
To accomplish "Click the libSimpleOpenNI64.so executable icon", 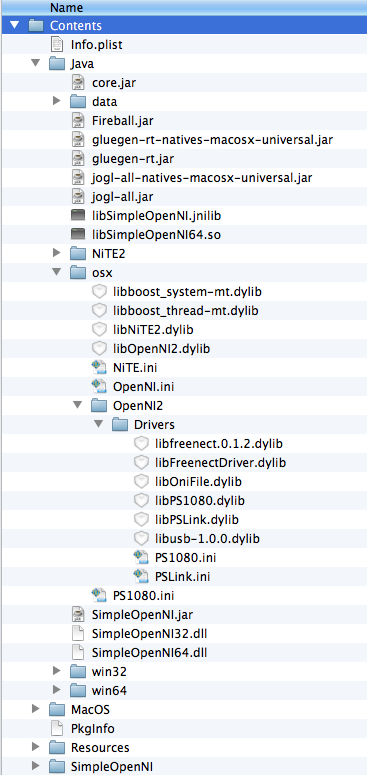I will [78, 235].
